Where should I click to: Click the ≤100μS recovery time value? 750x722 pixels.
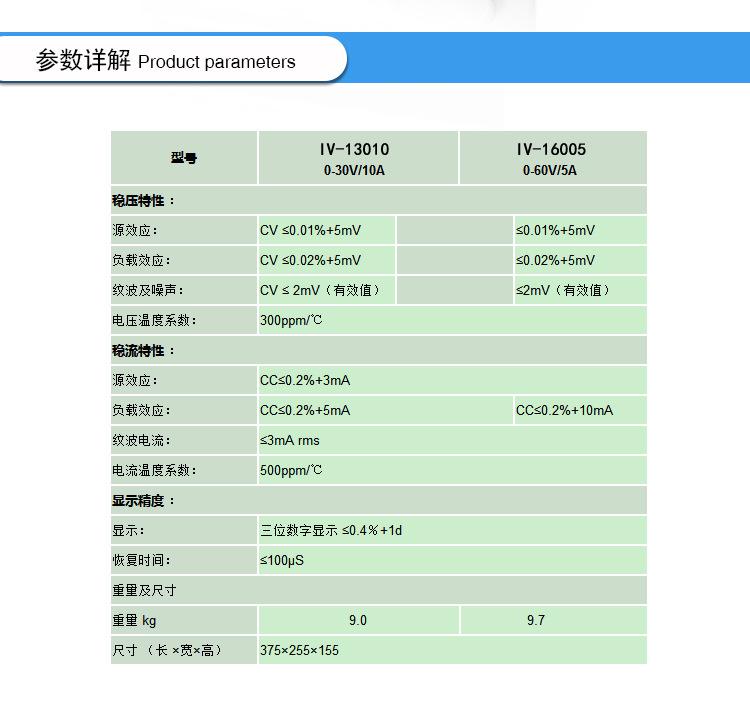click(282, 561)
